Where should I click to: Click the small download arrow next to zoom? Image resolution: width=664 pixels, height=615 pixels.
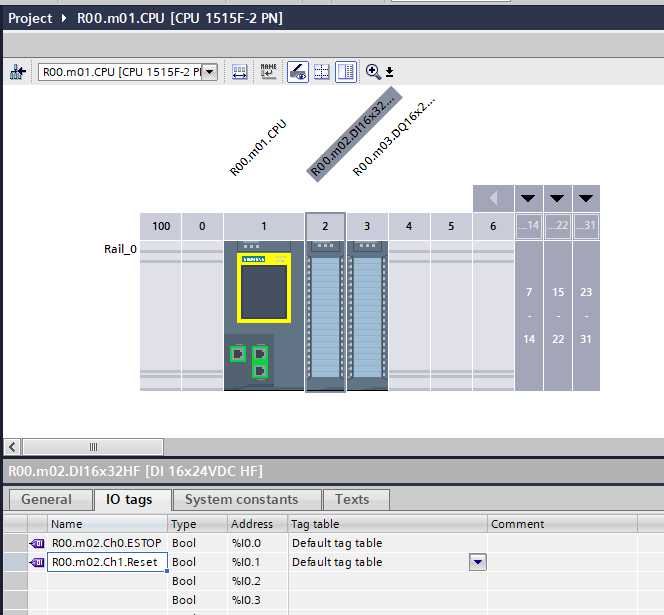point(390,72)
